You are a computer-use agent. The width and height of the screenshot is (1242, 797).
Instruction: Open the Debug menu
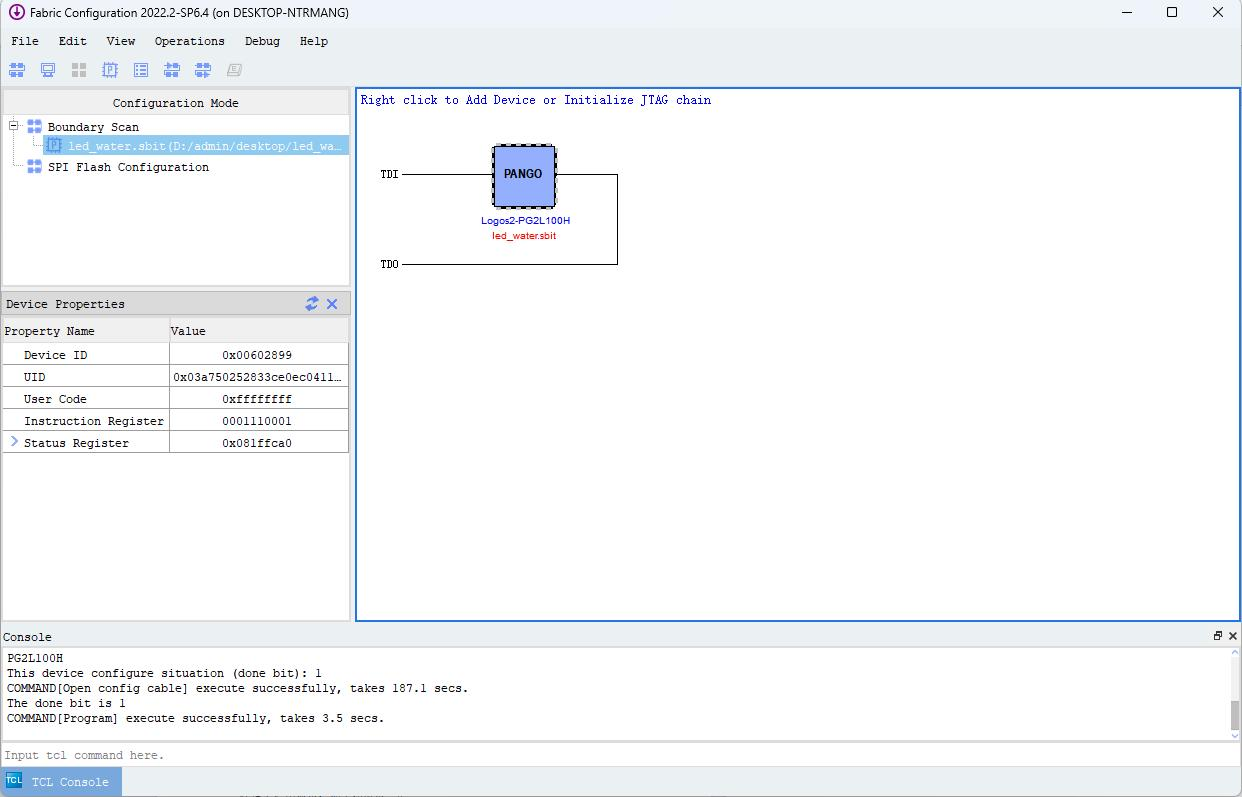click(262, 41)
